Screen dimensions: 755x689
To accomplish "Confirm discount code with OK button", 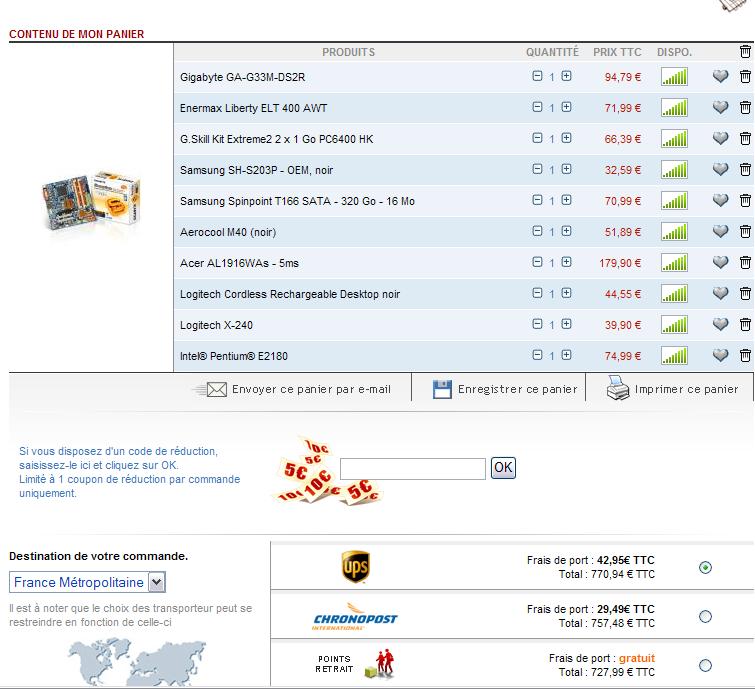I will pos(503,468).
